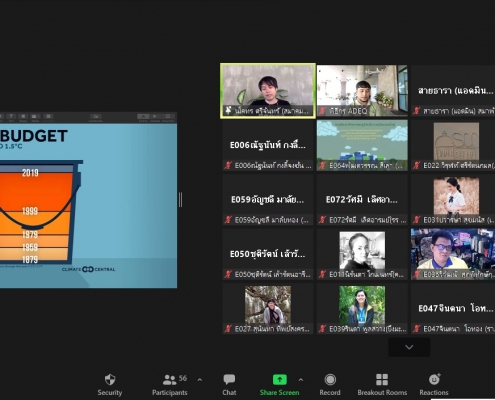This screenshot has width=495, height=400.
Task: Select the active speaker video tile
Action: (268, 91)
